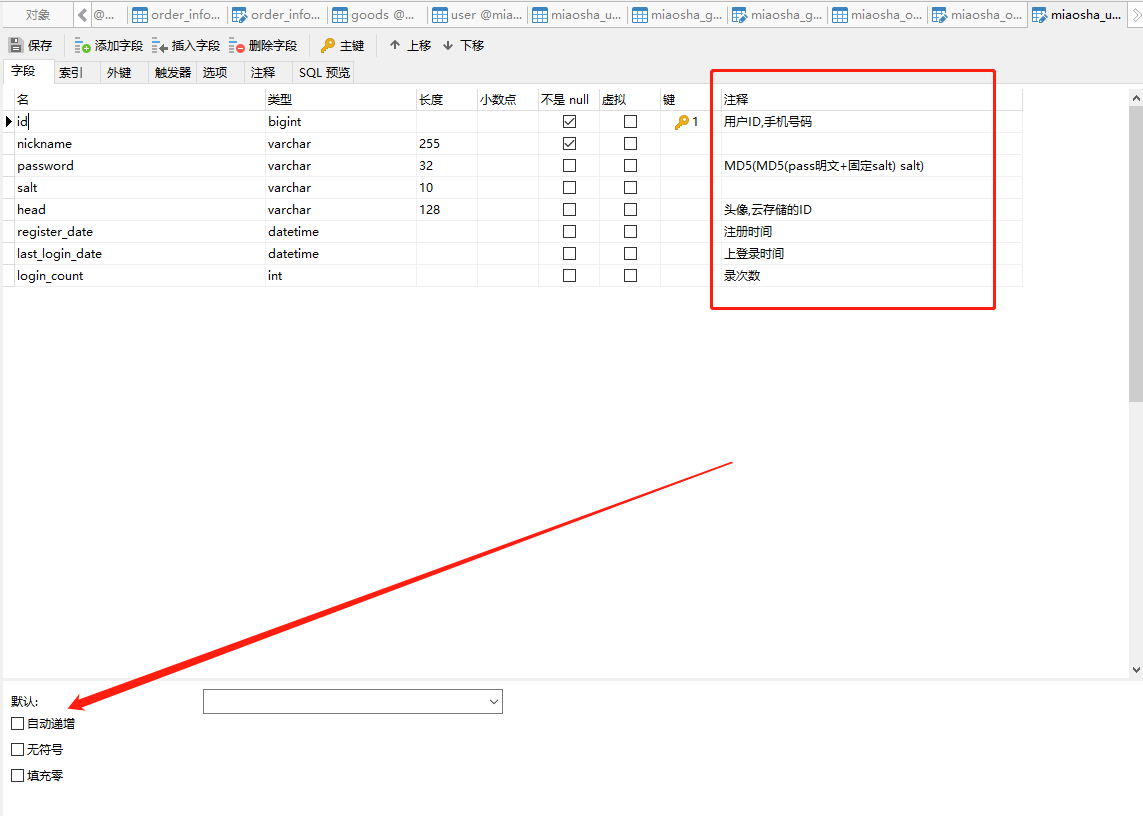The width and height of the screenshot is (1143, 816).
Task: Click the comment 注册时间
Action: pos(748,231)
